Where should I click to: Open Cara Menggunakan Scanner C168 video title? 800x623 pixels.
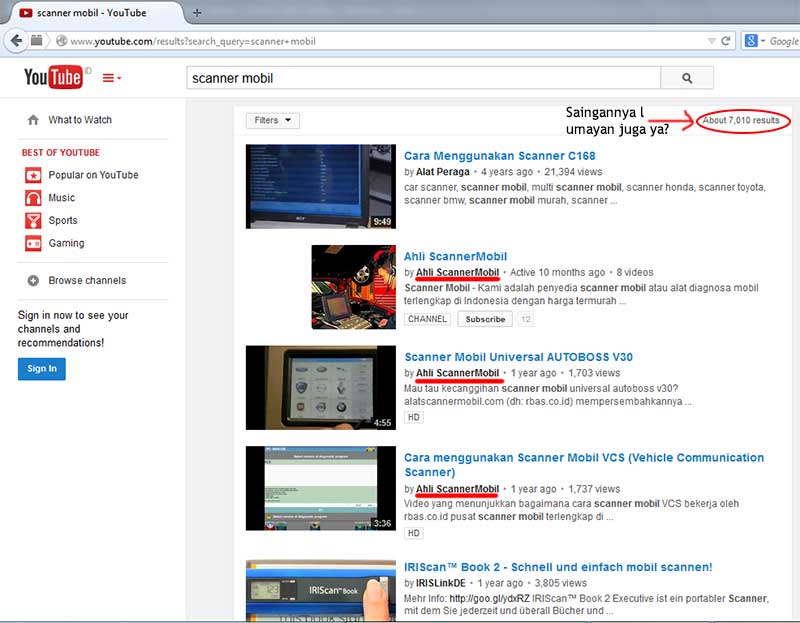coord(499,156)
